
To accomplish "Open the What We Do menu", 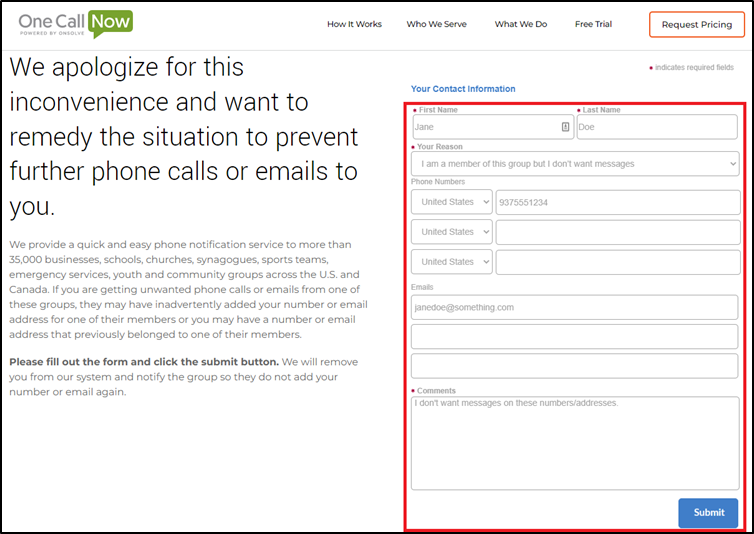I will pos(520,24).
